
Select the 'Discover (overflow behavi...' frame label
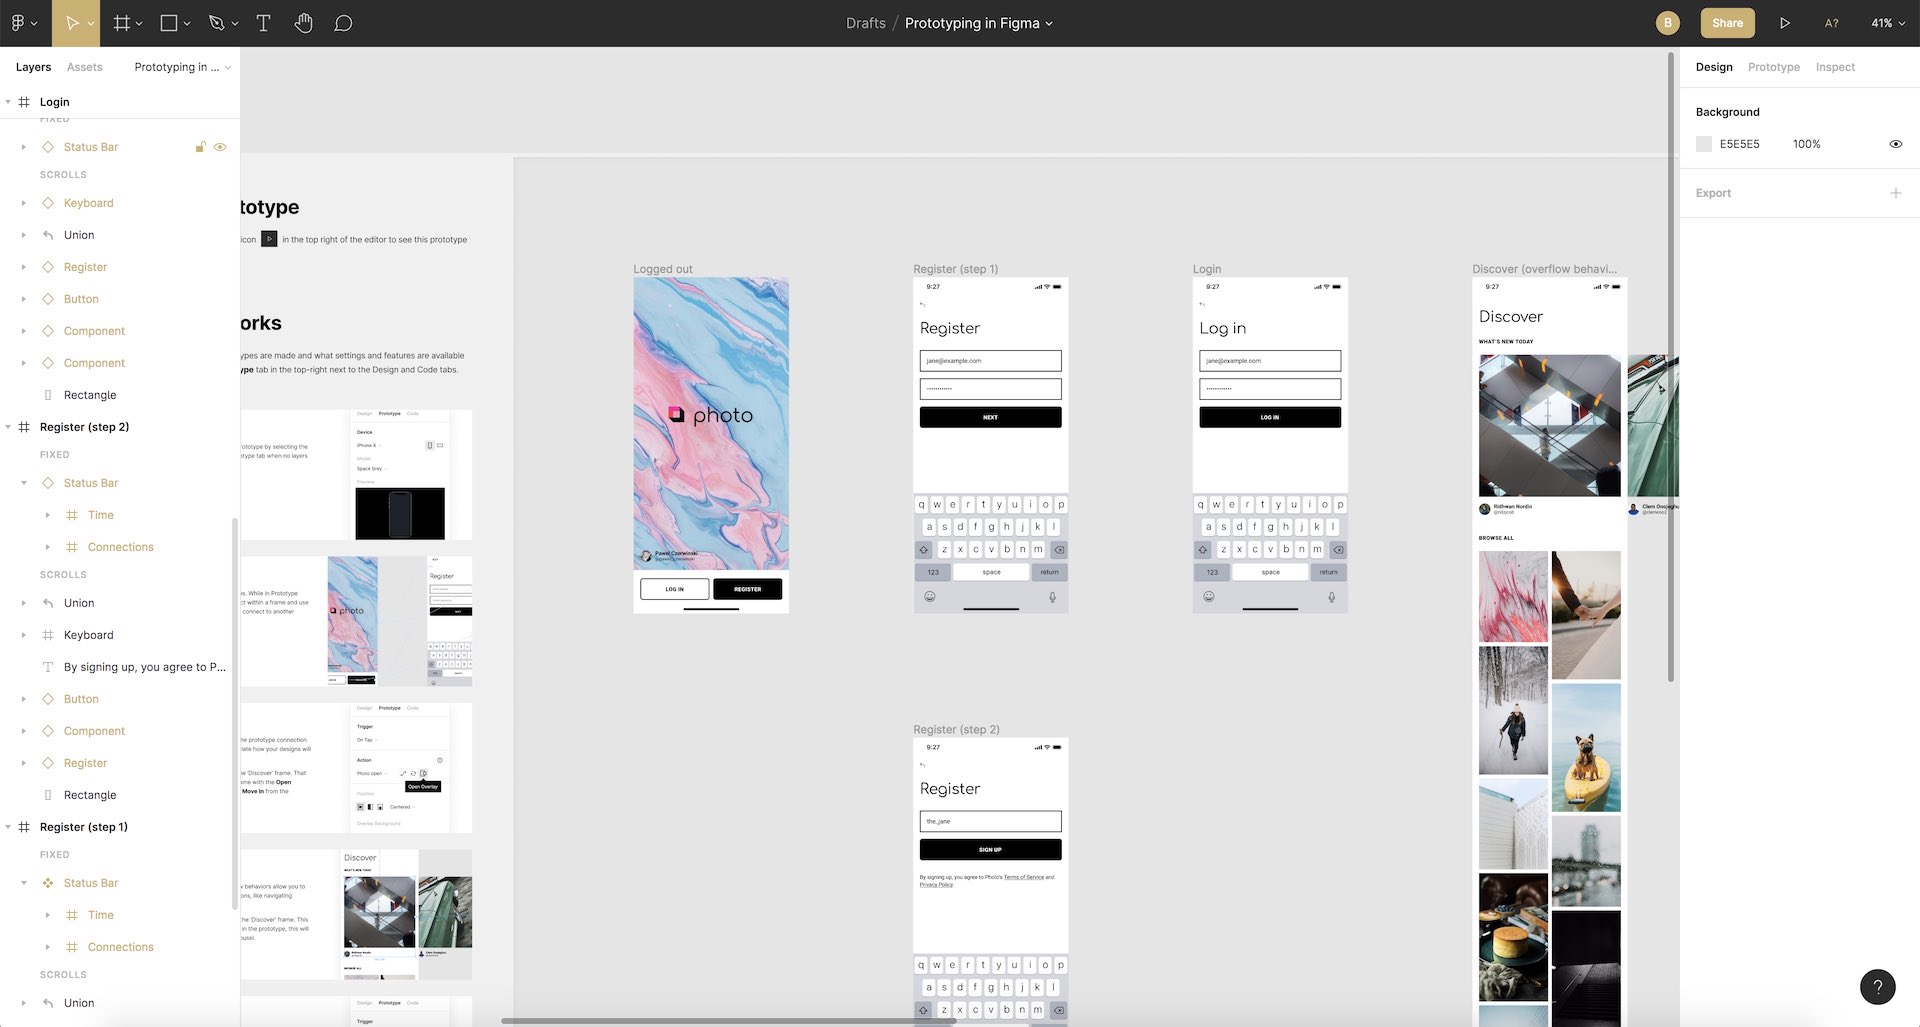pyautogui.click(x=1544, y=269)
